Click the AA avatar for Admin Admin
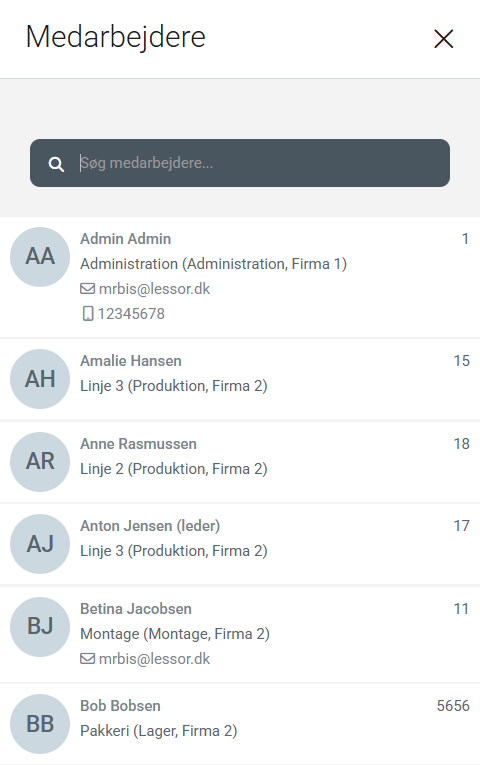The image size is (480, 765). pyautogui.click(x=40, y=257)
